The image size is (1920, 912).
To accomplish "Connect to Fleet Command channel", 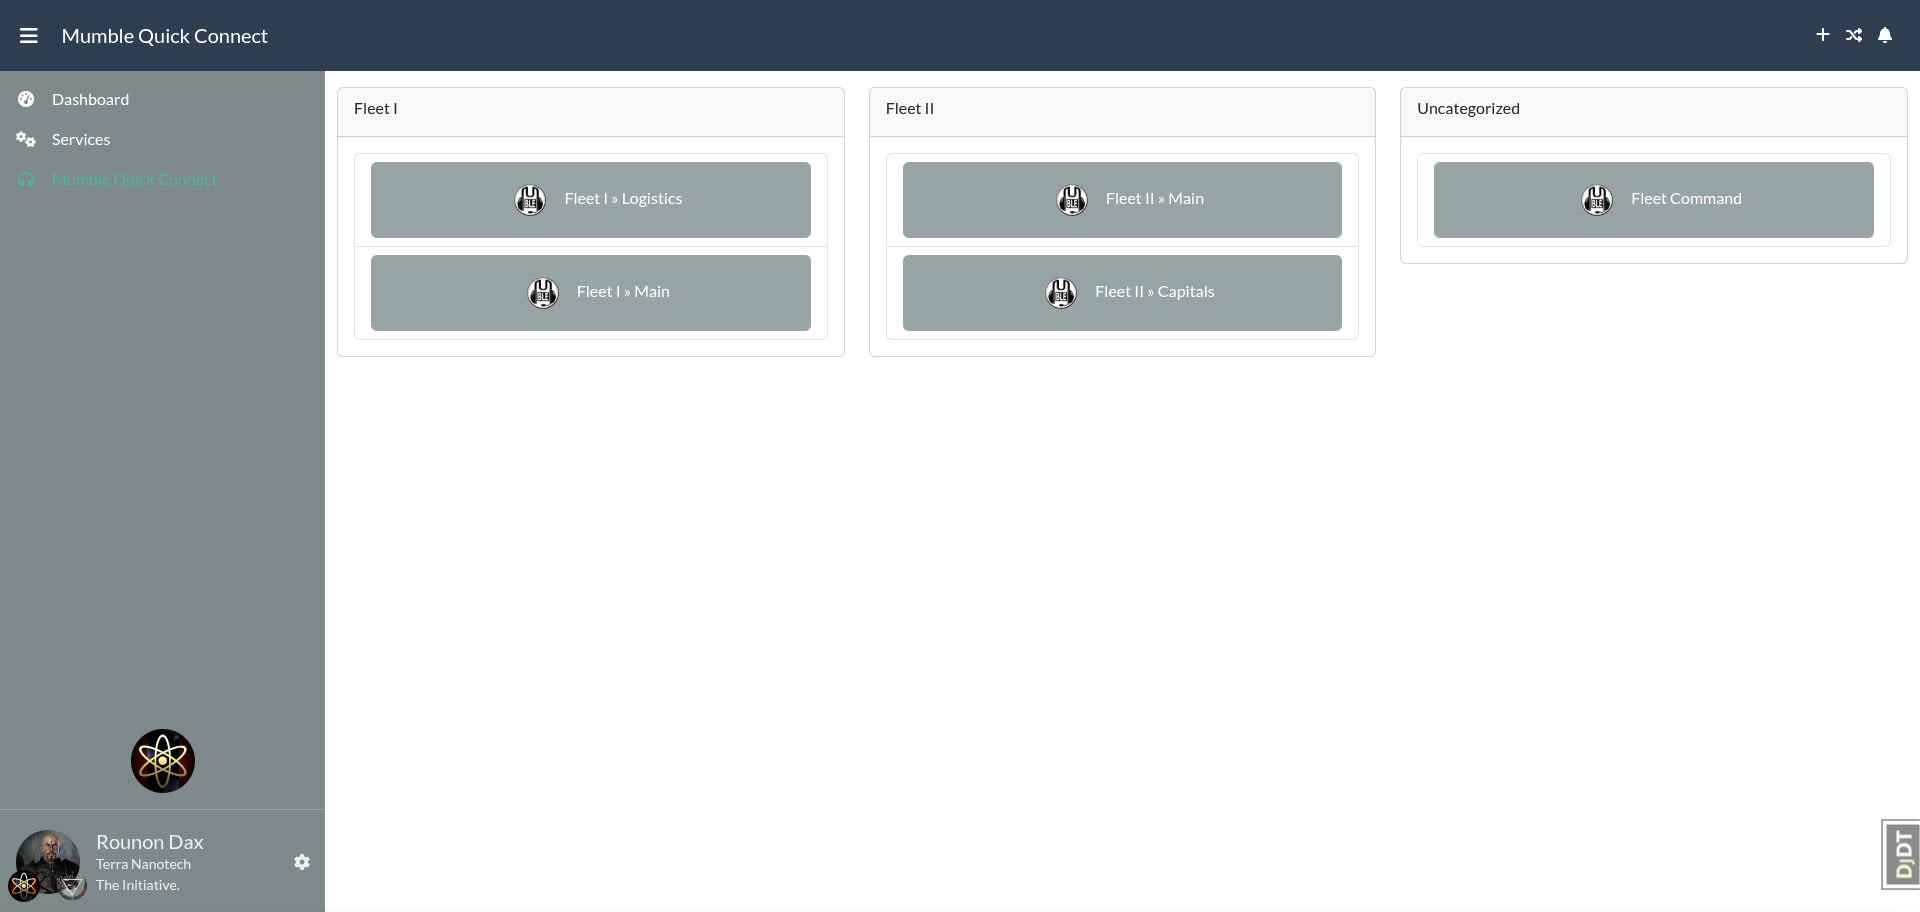I will [x=1654, y=200].
